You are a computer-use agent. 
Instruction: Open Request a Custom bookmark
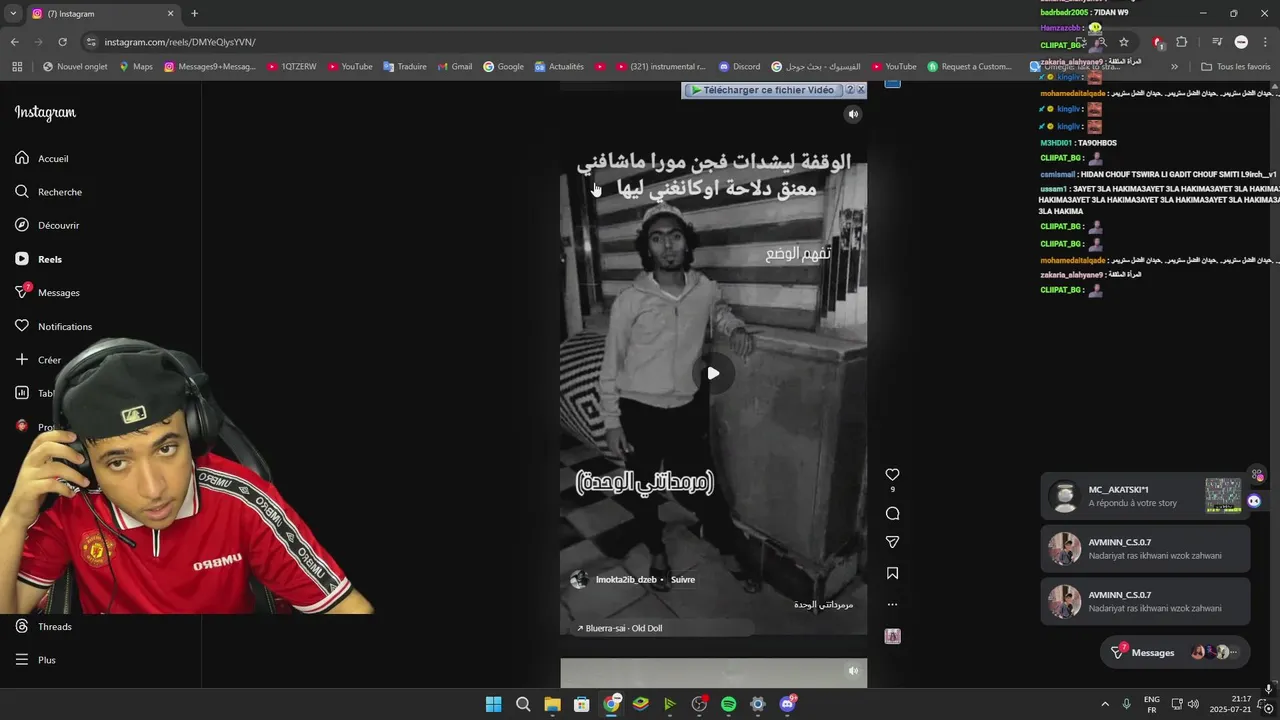pos(970,67)
